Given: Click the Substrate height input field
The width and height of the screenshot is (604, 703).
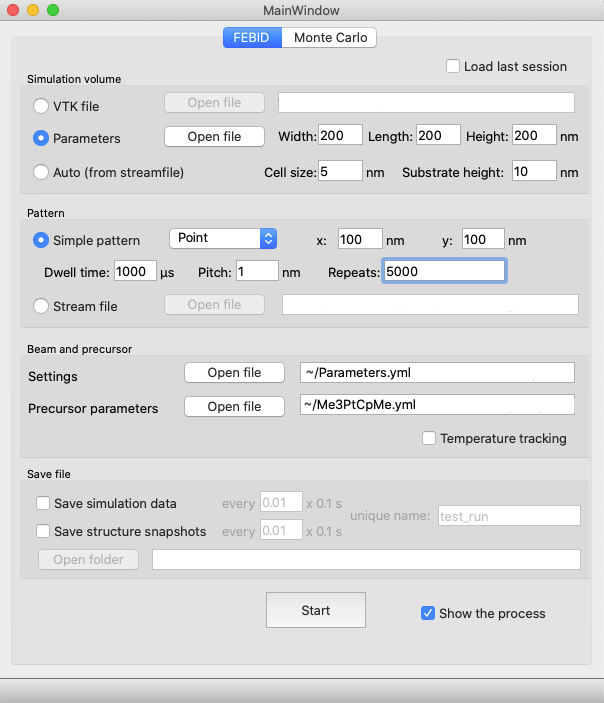Looking at the screenshot, I should coord(534,171).
